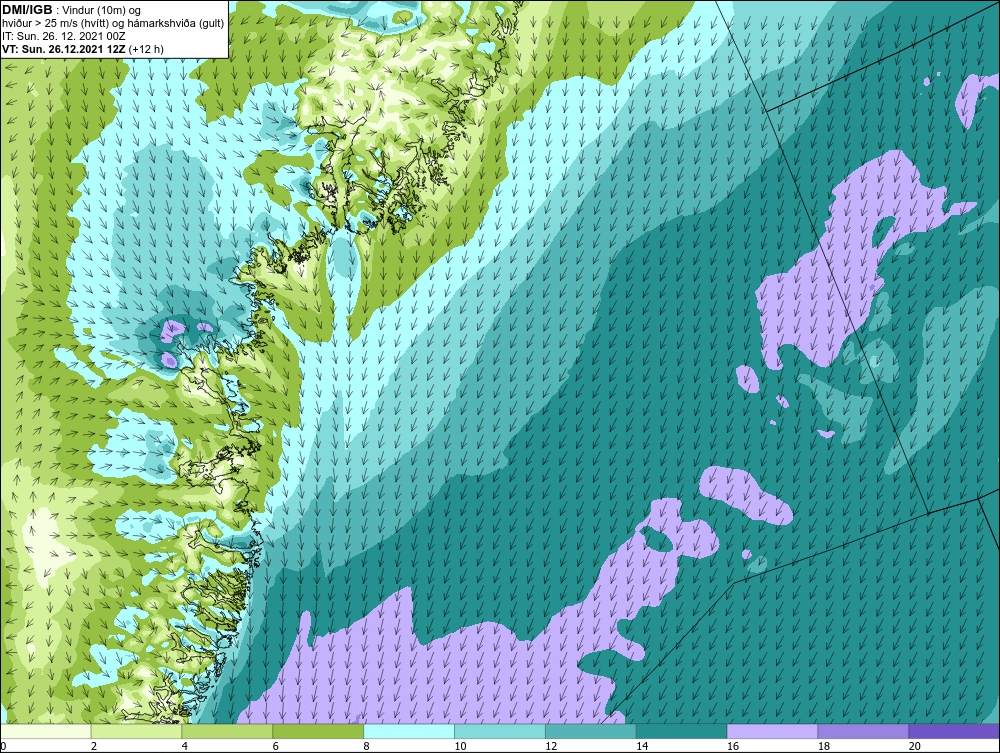Viewport: 1000px width, 753px height.
Task: Click legend tick label '12'
Action: pyautogui.click(x=551, y=746)
